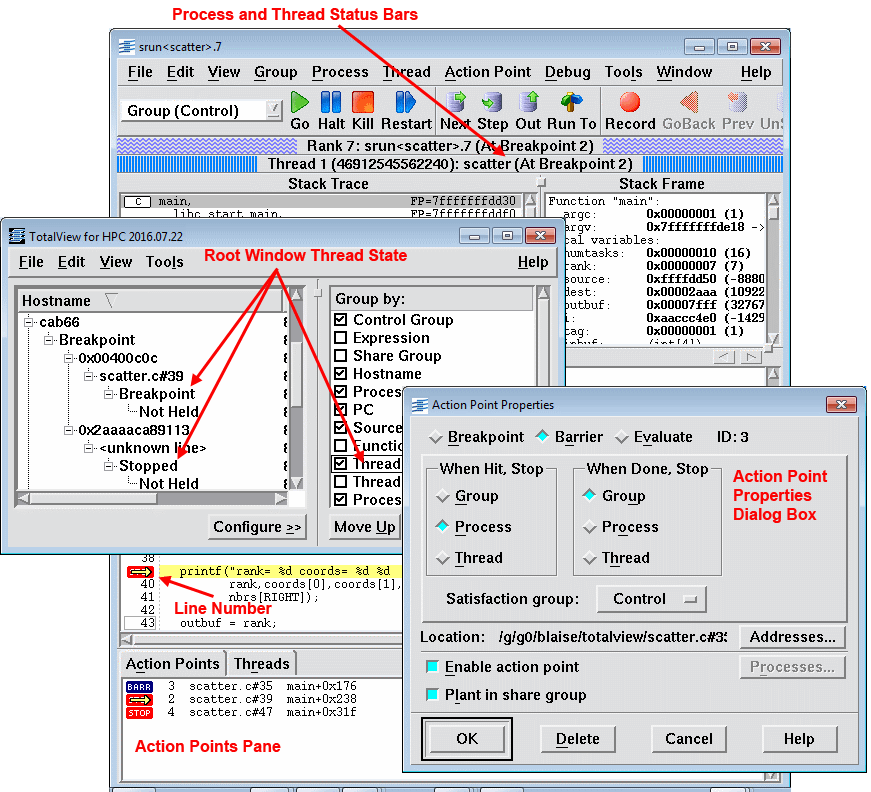Collapse the <unknown line> tree node
The height and width of the screenshot is (792, 871).
[x=88, y=448]
